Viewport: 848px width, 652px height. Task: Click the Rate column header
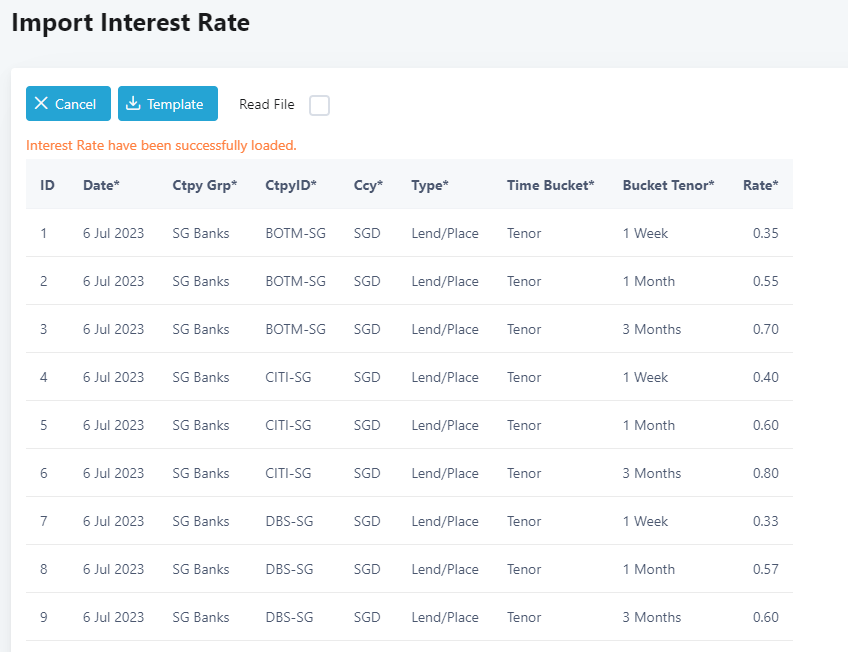coord(760,185)
